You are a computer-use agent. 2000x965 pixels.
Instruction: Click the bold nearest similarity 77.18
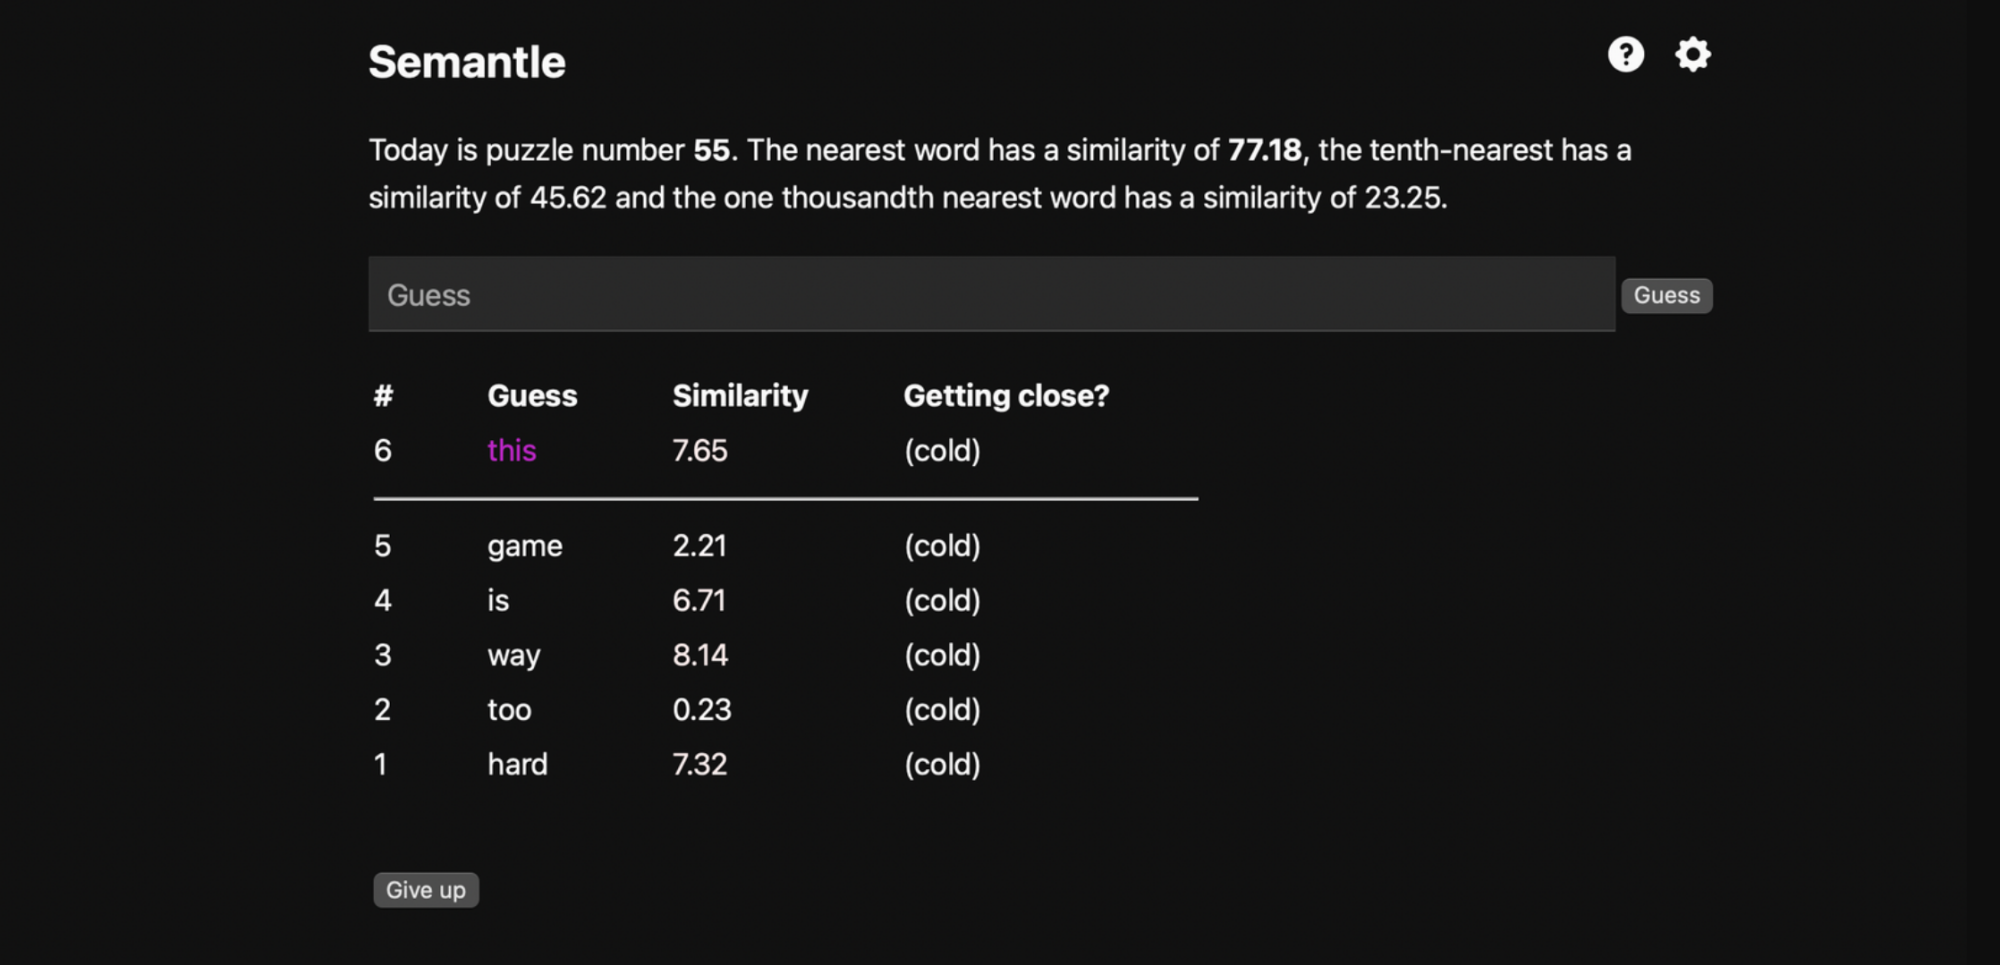tap(1264, 150)
